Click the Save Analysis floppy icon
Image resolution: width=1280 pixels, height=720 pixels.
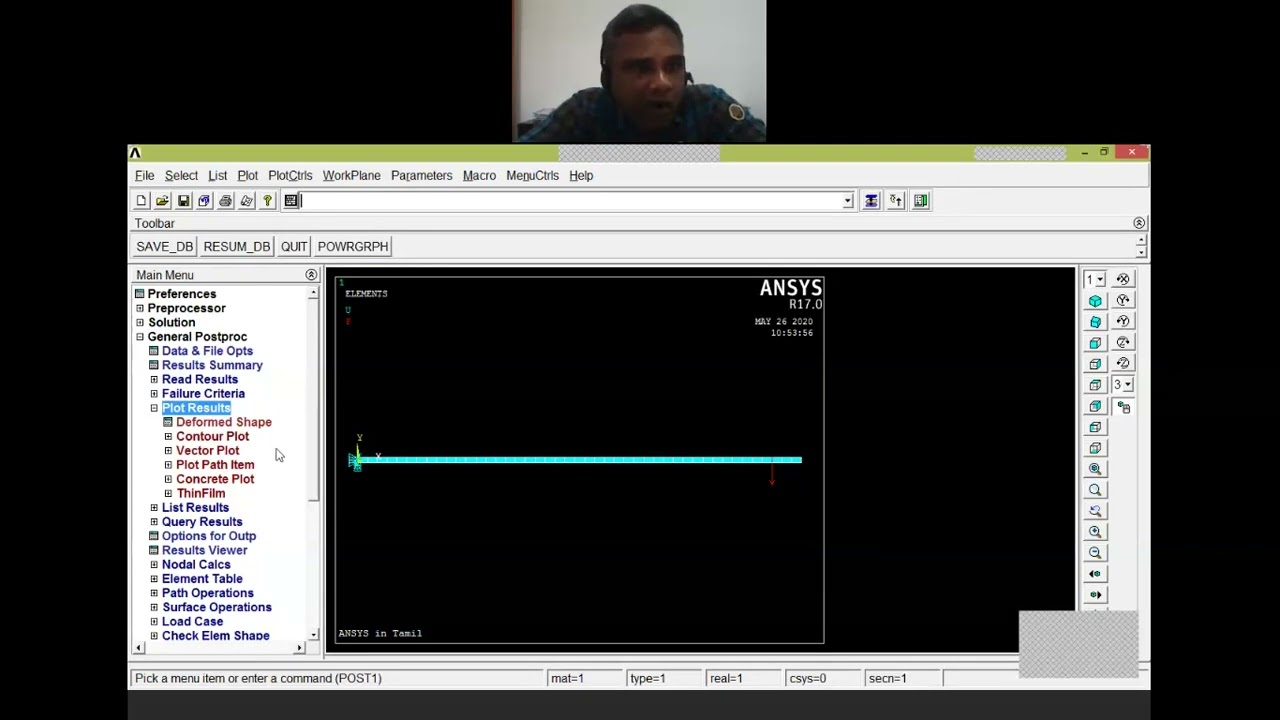point(183,201)
